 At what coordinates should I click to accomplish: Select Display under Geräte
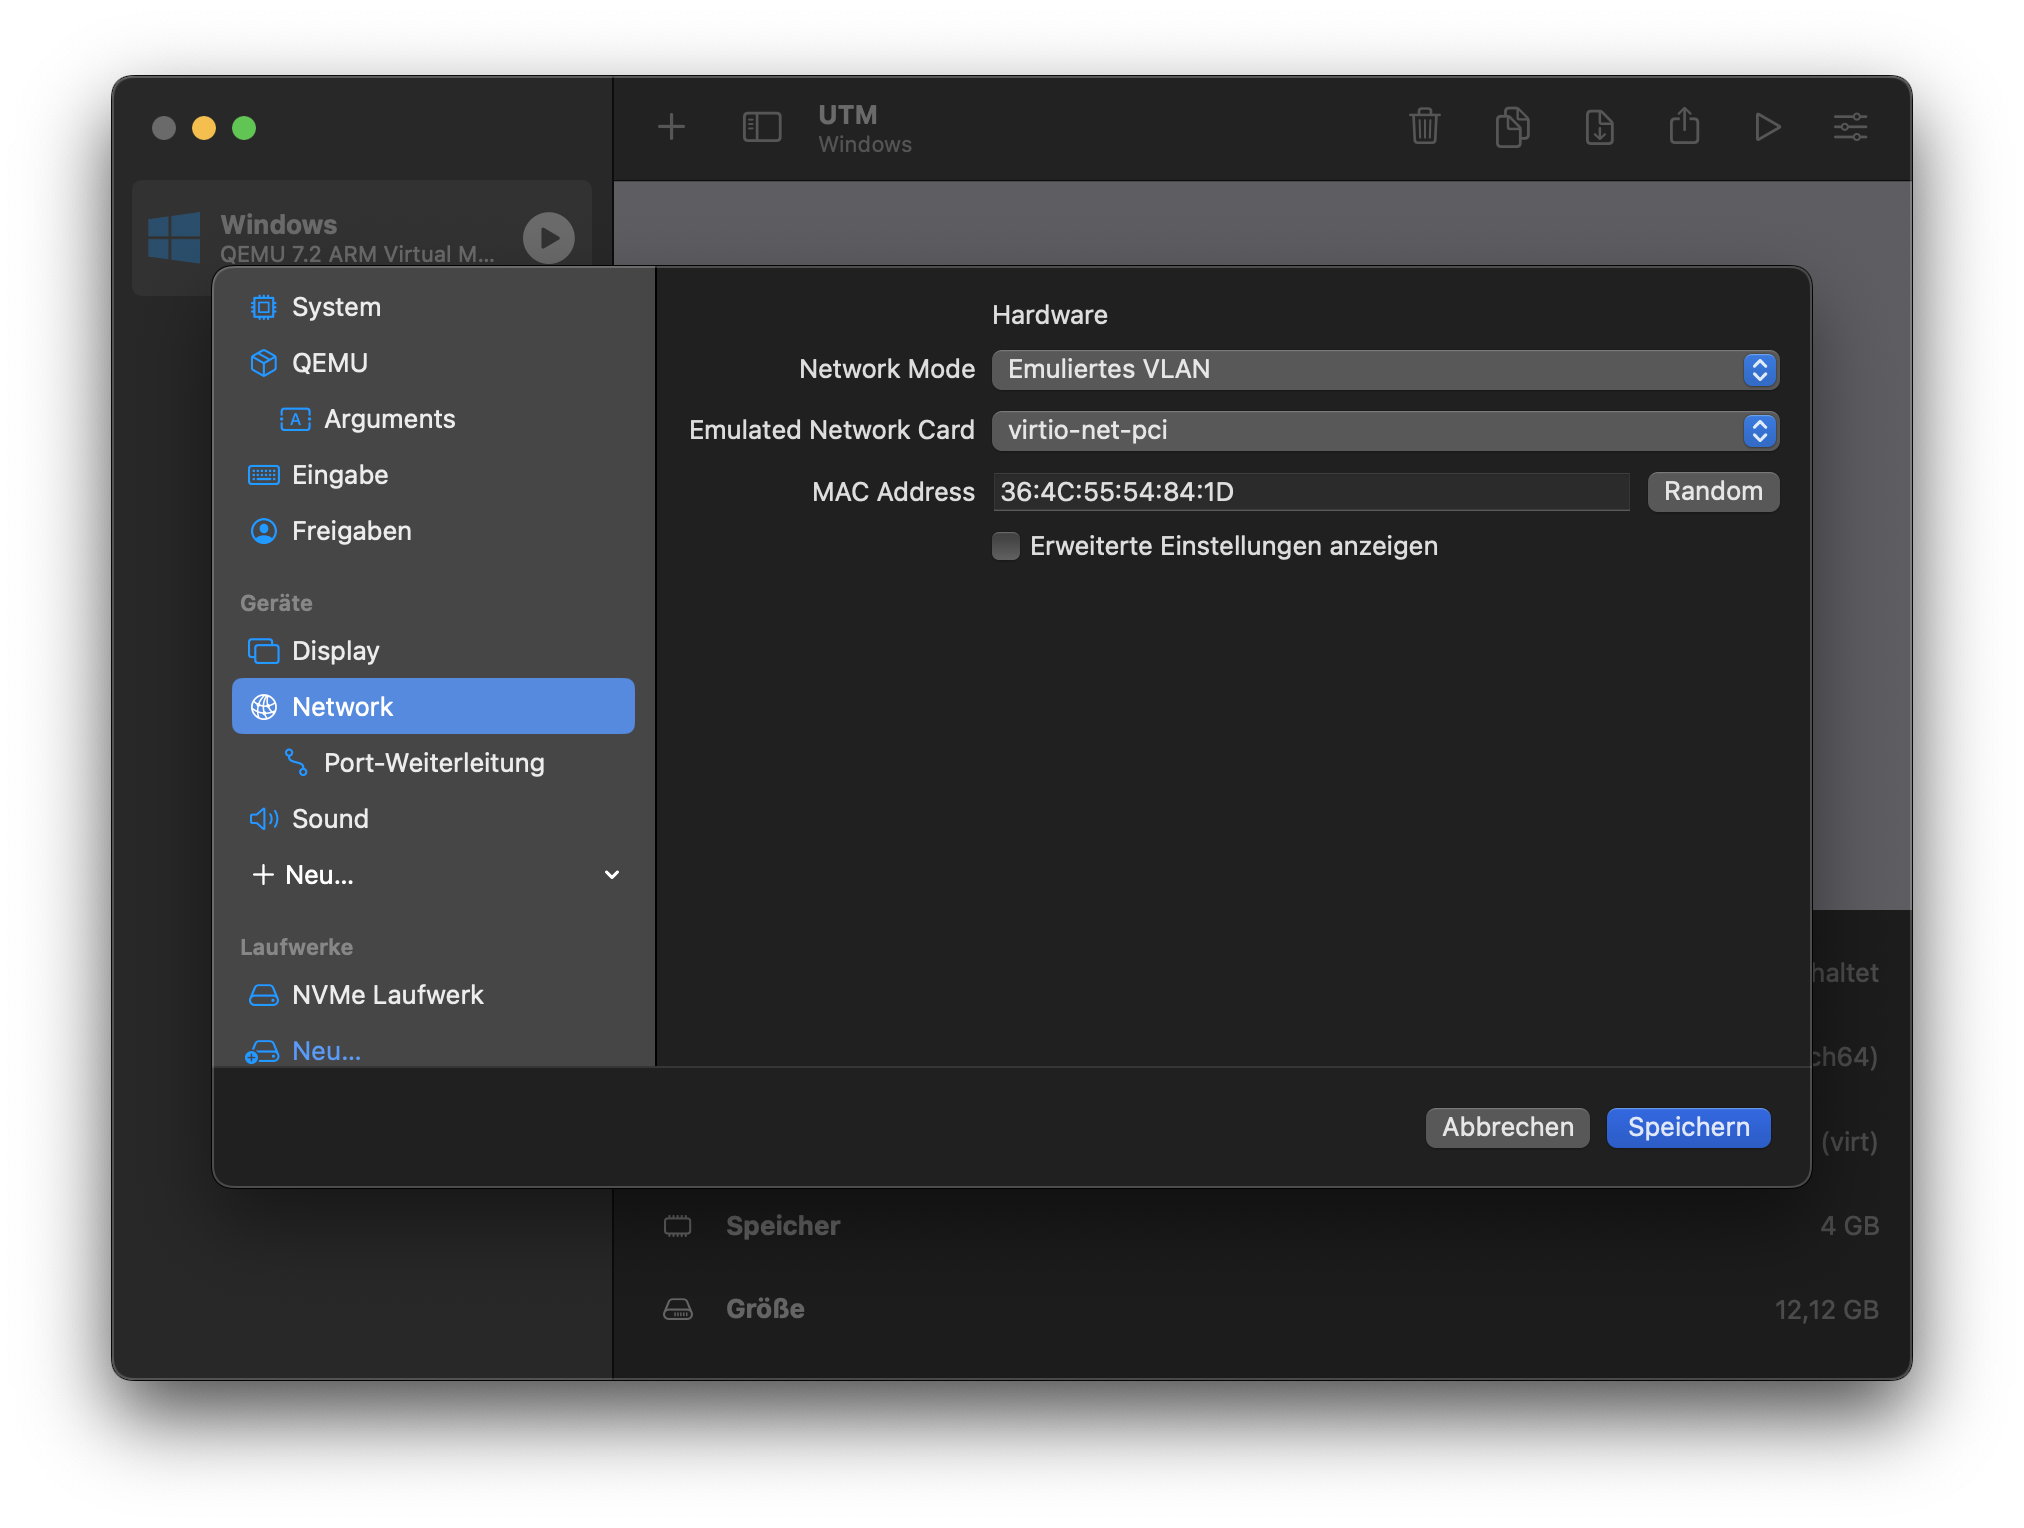pos(433,651)
